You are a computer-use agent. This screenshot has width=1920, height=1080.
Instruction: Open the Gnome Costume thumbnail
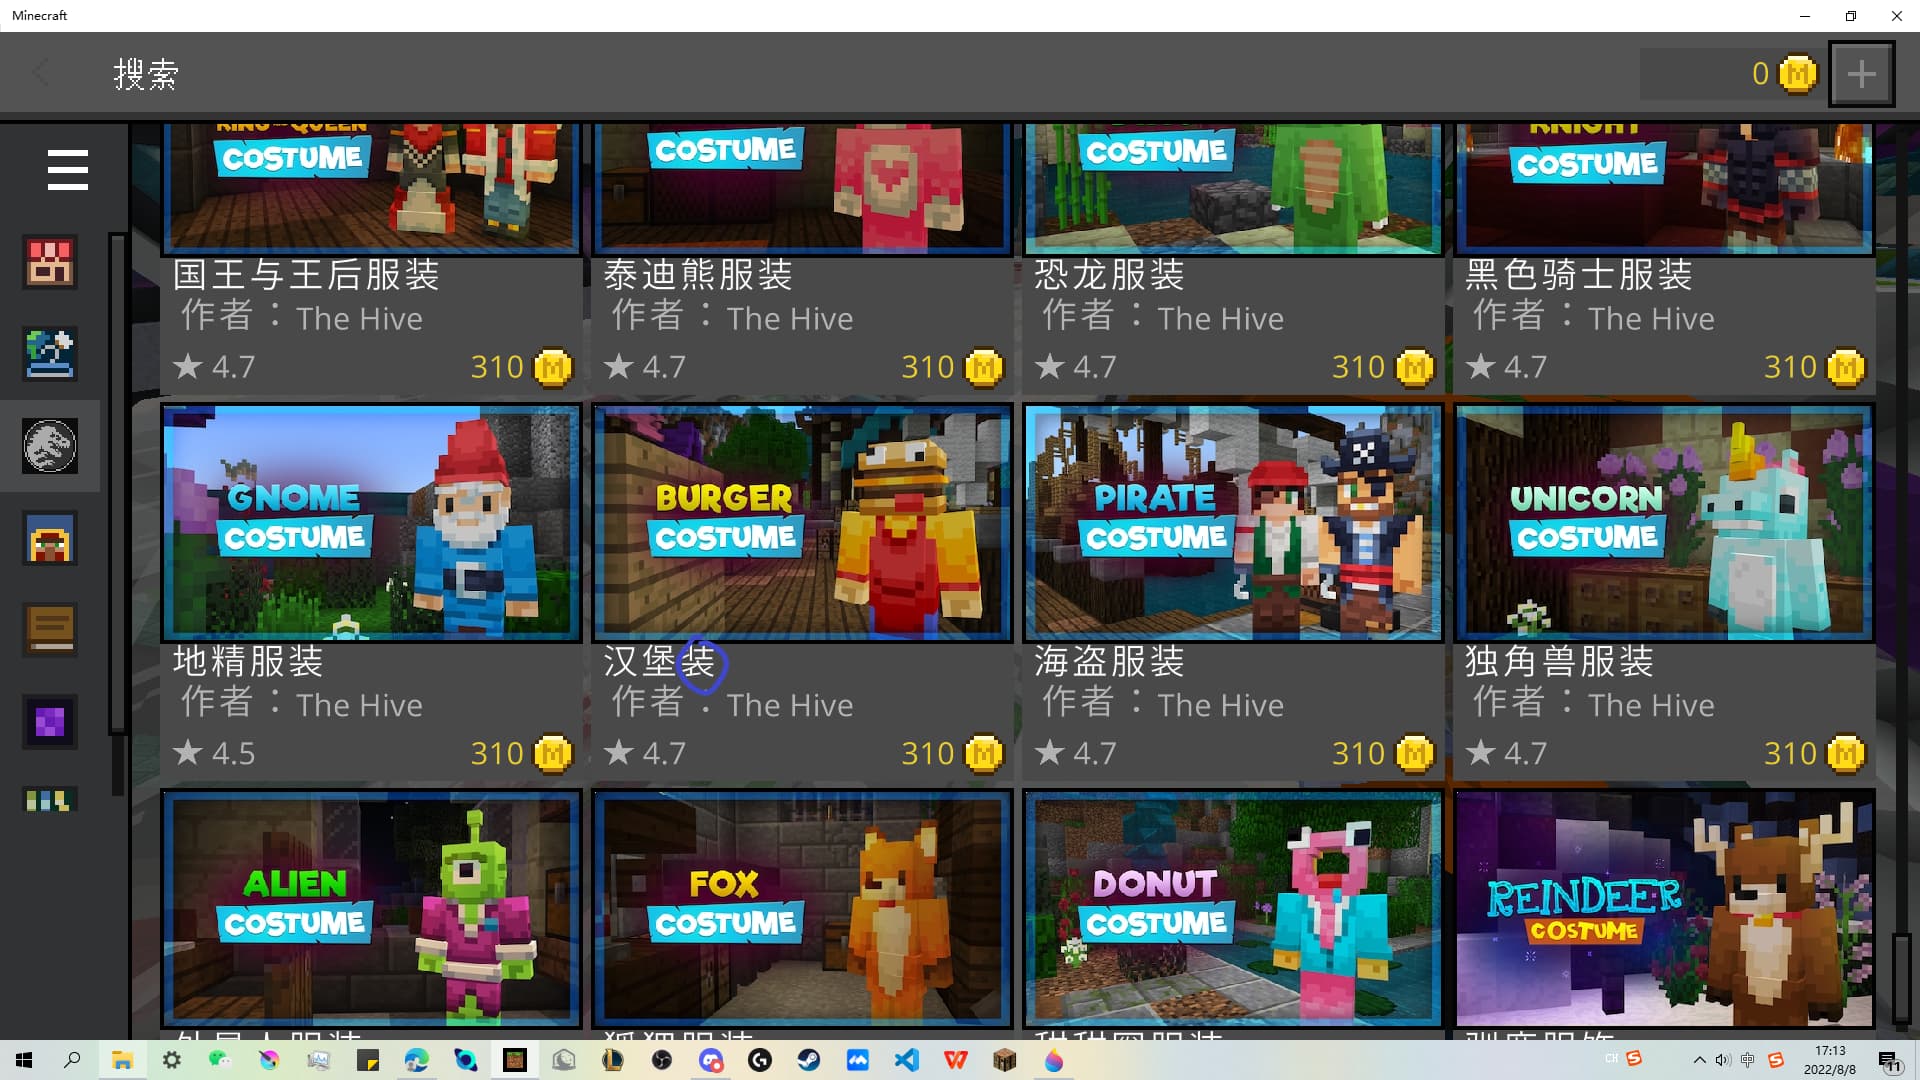pyautogui.click(x=371, y=522)
